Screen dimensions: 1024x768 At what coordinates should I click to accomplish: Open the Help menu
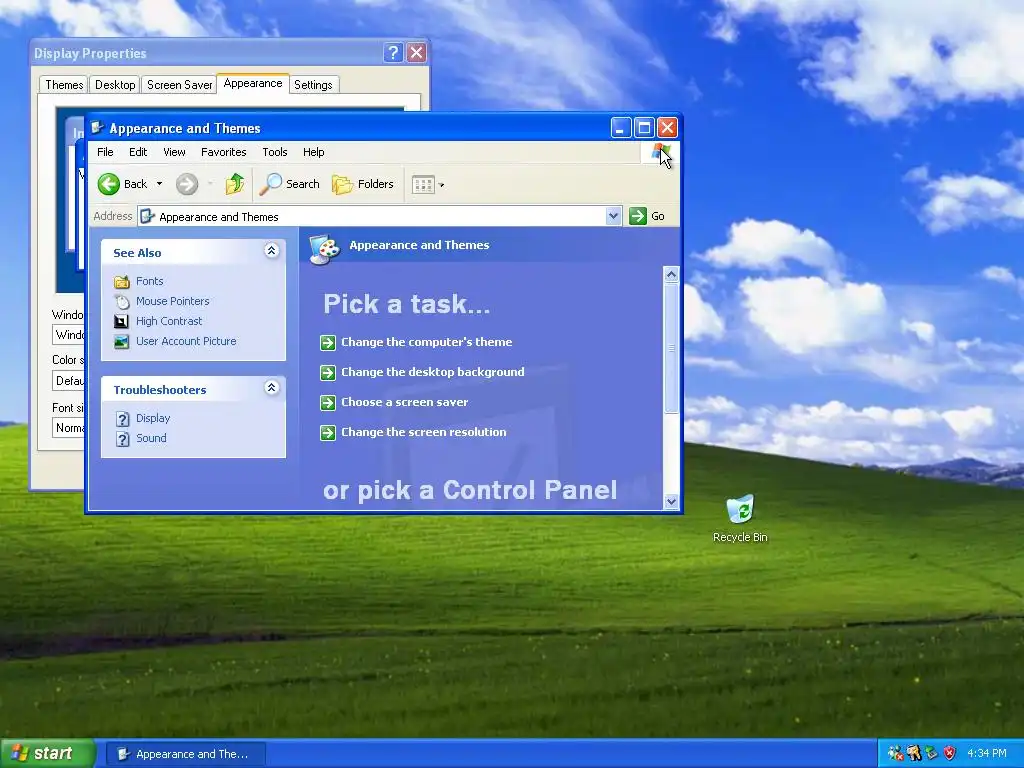coord(313,152)
